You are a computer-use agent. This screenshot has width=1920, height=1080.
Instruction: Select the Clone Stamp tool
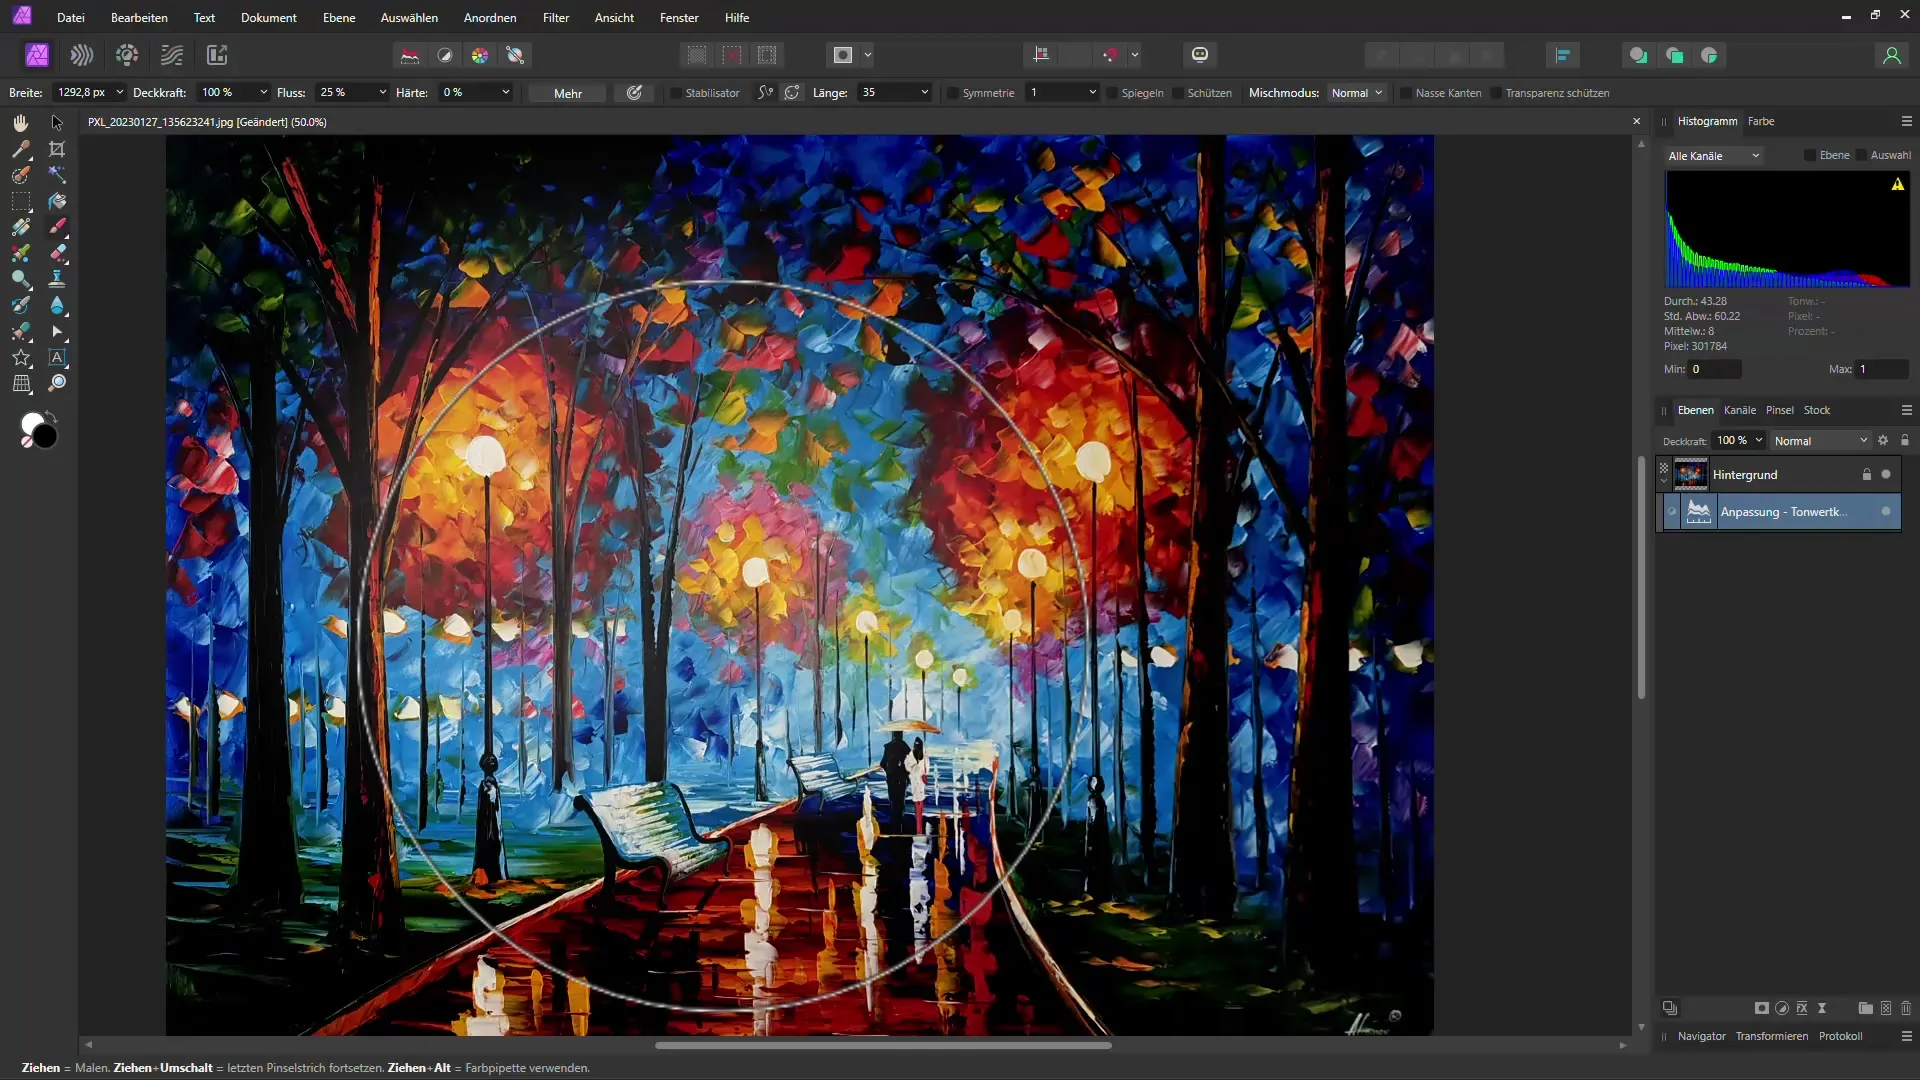click(x=57, y=279)
